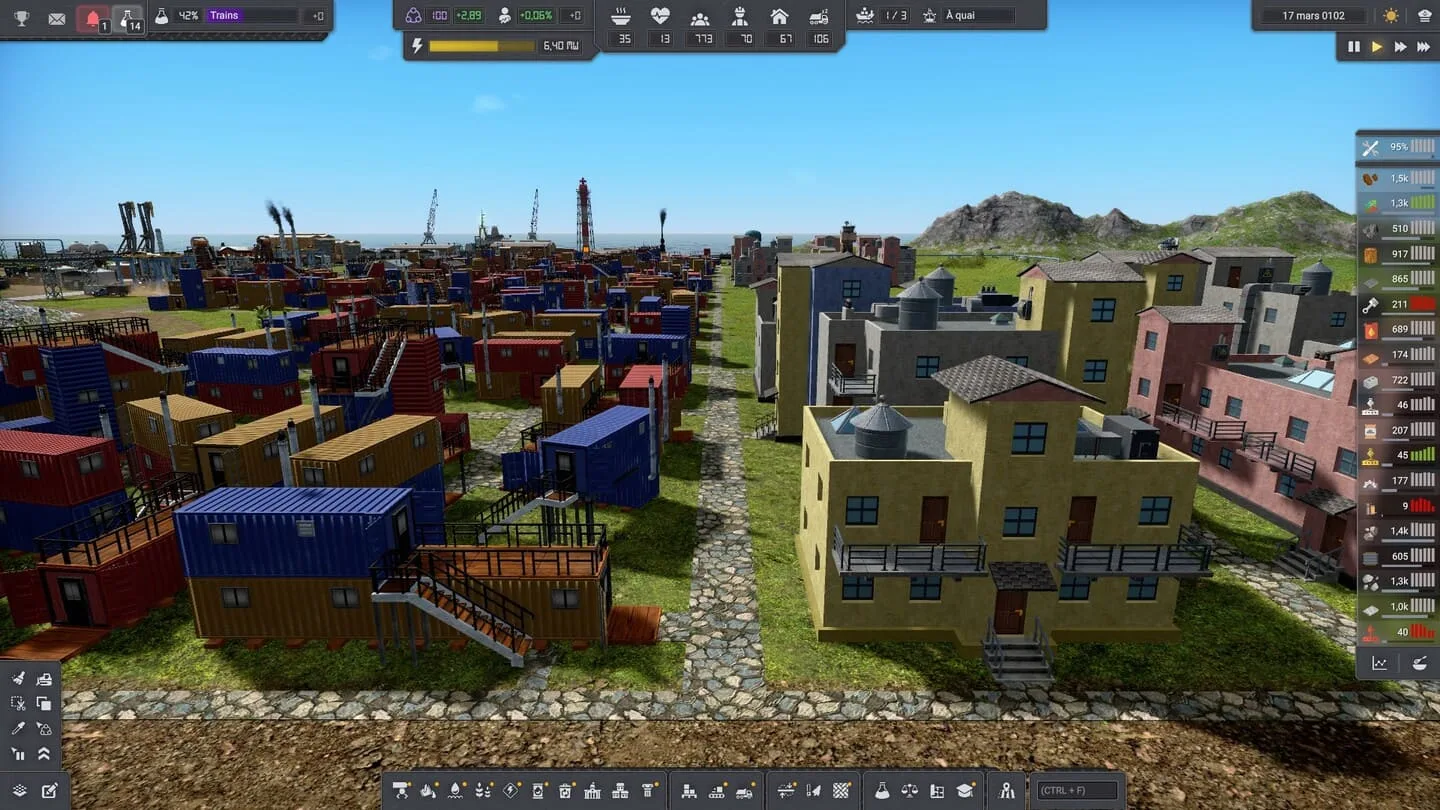Click the yellow electricity power bar
Screen dimensions: 1440x810
point(481,46)
